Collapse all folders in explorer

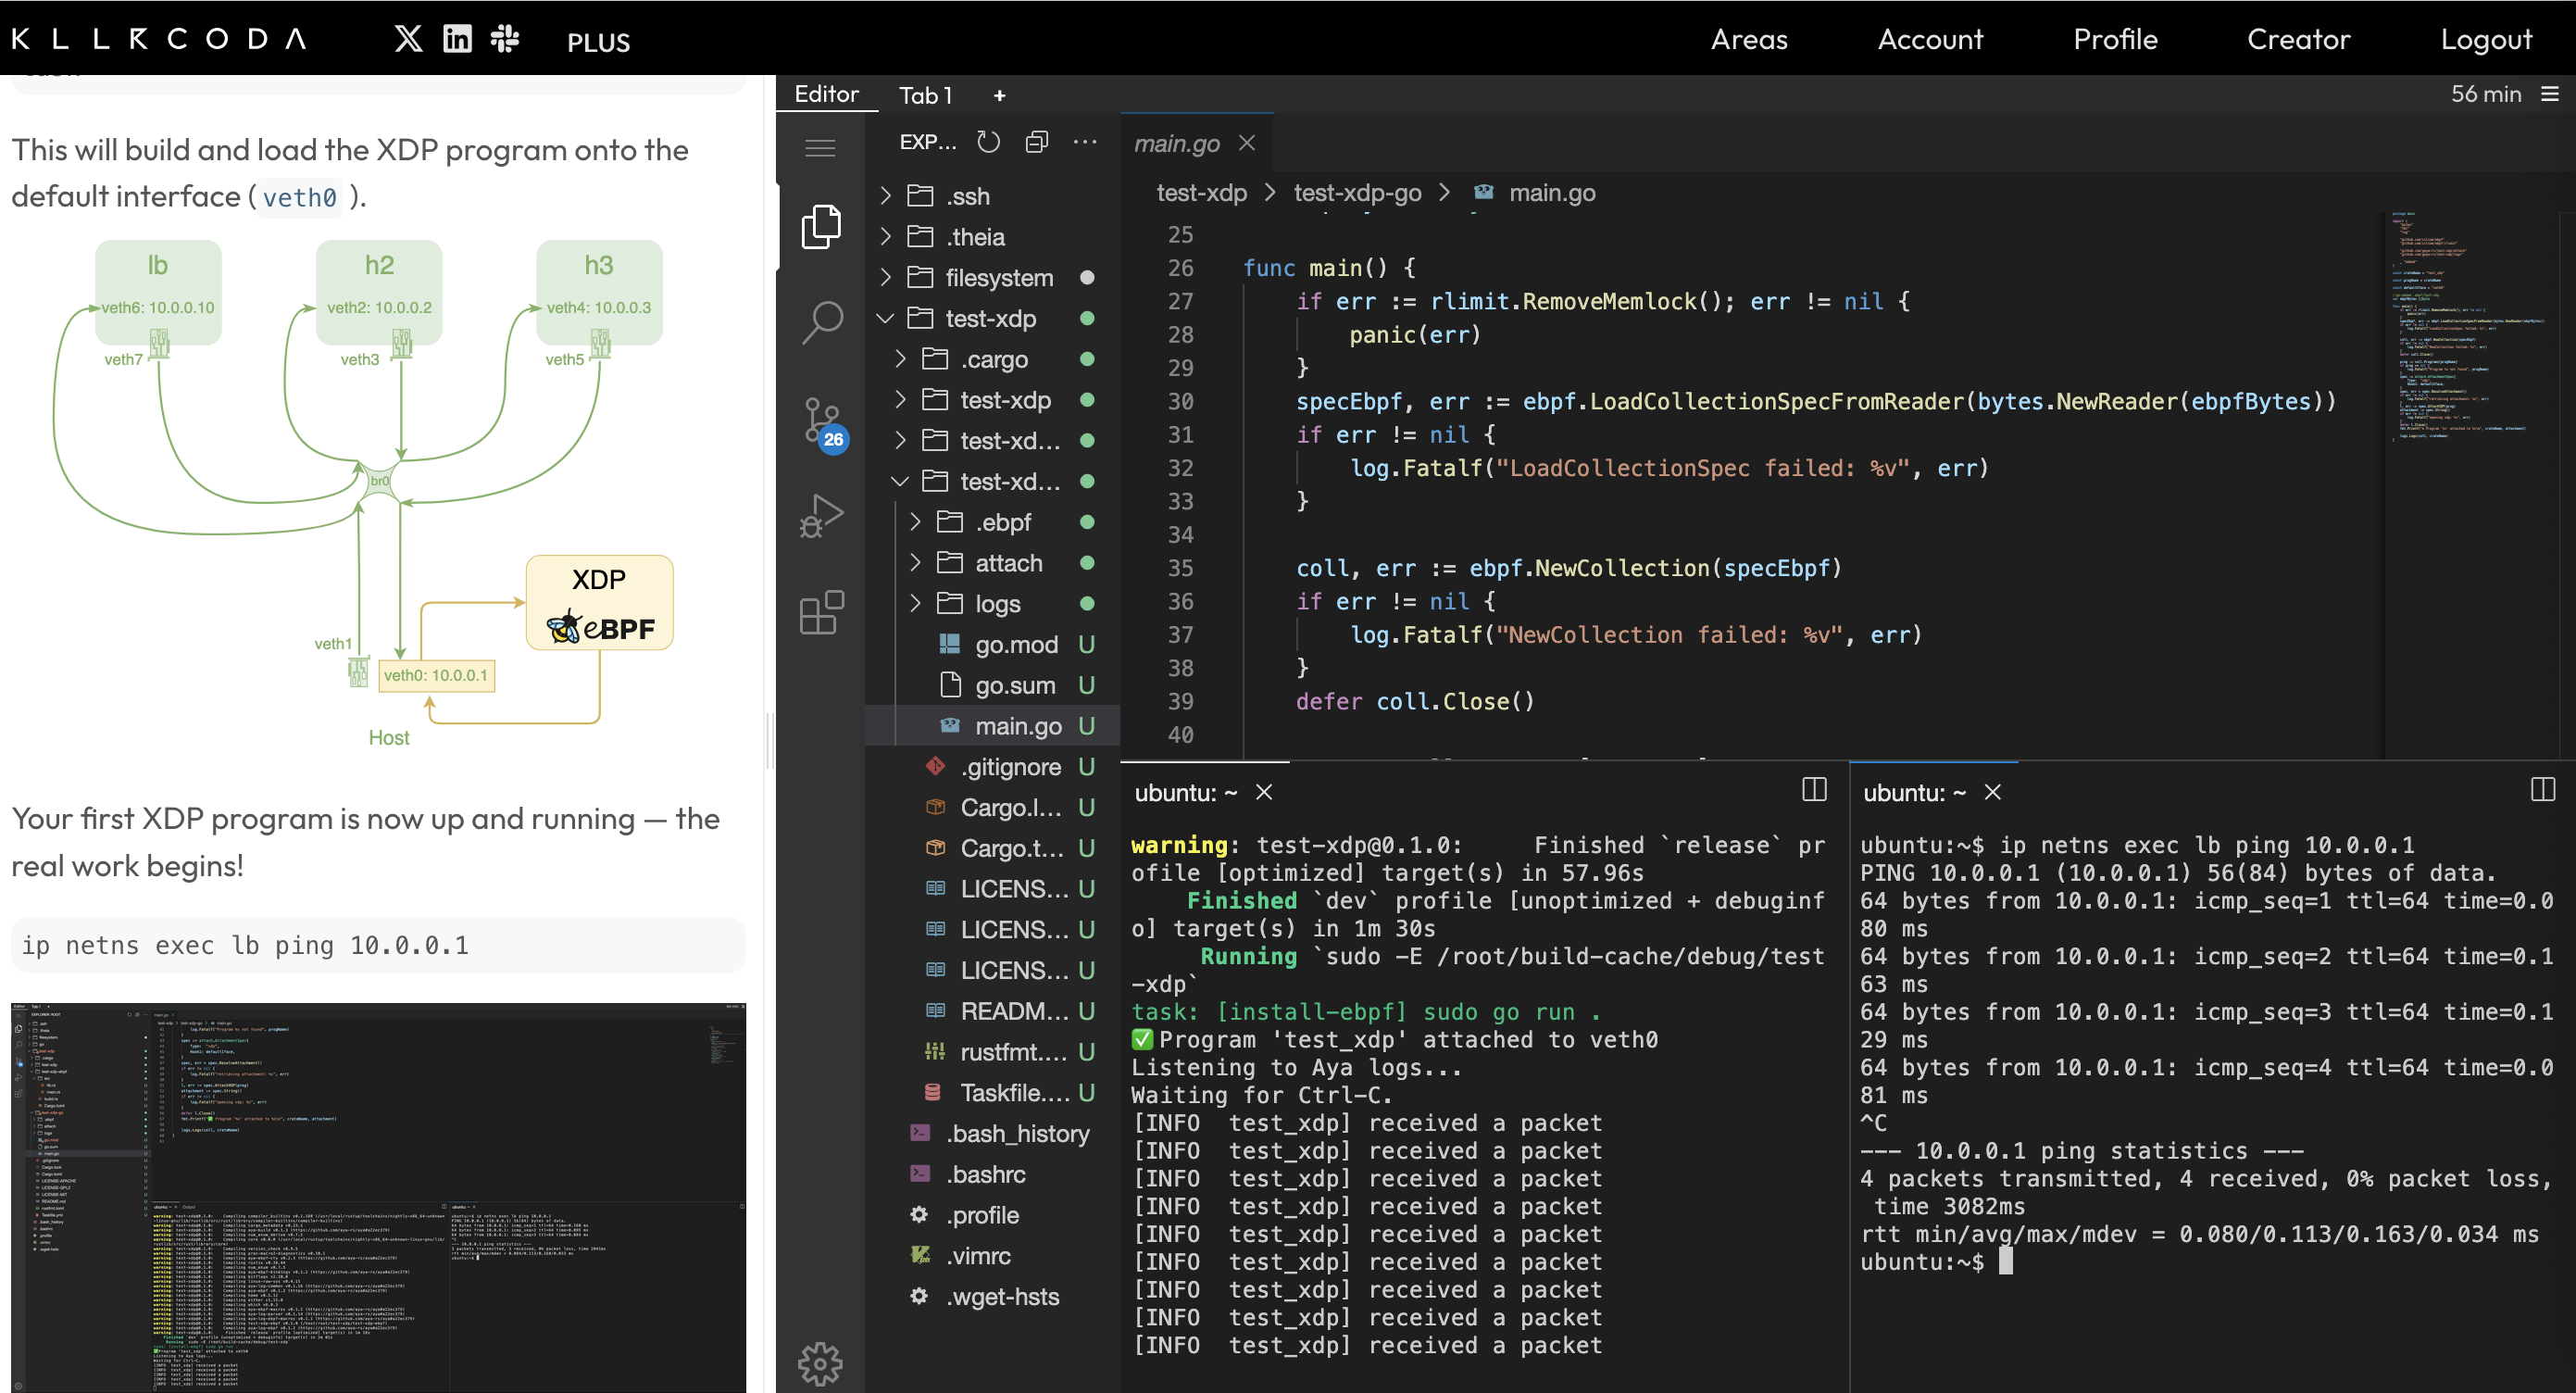click(1036, 142)
